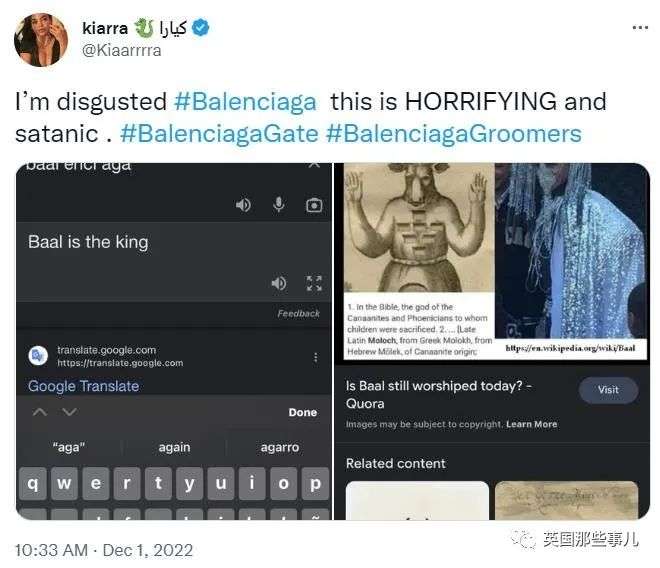
Task: Open the camera translate icon
Action: (x=314, y=205)
